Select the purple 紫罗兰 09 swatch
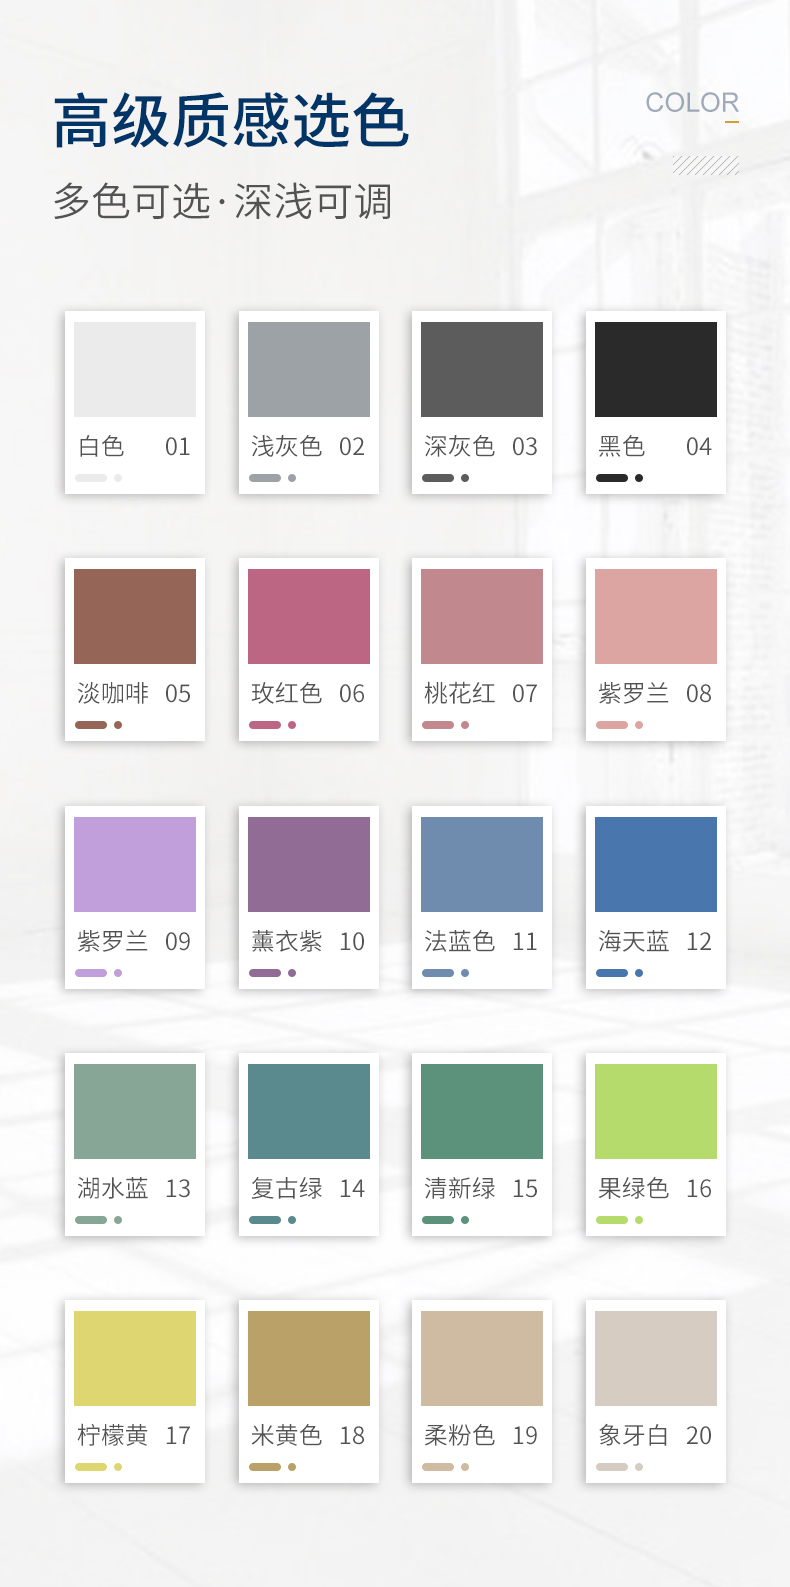The image size is (790, 1587). click(135, 864)
